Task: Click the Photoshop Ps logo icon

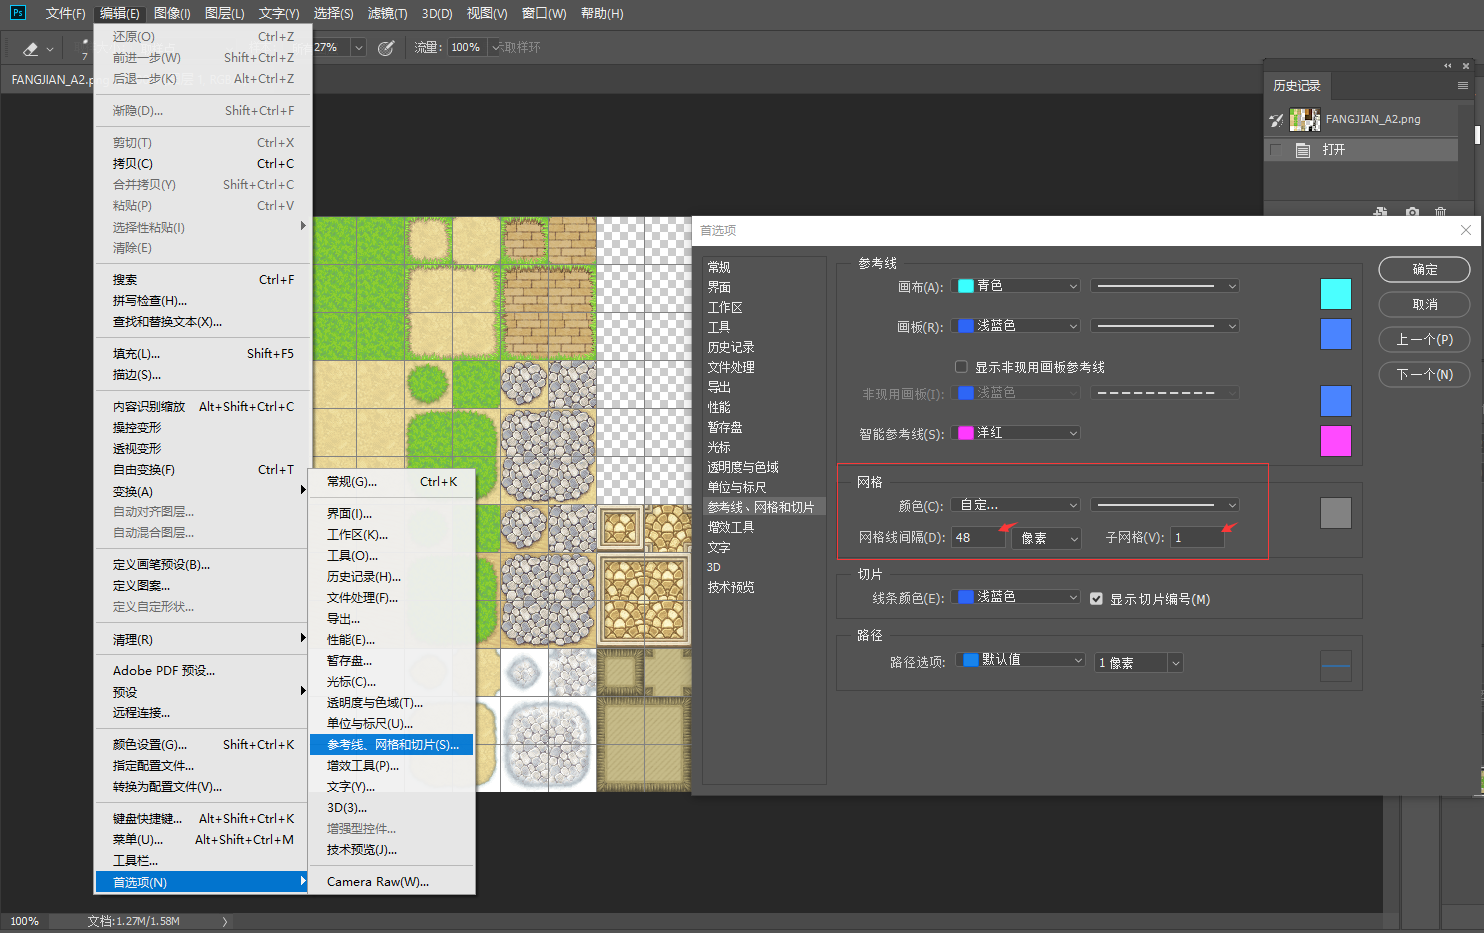Action: (x=17, y=13)
